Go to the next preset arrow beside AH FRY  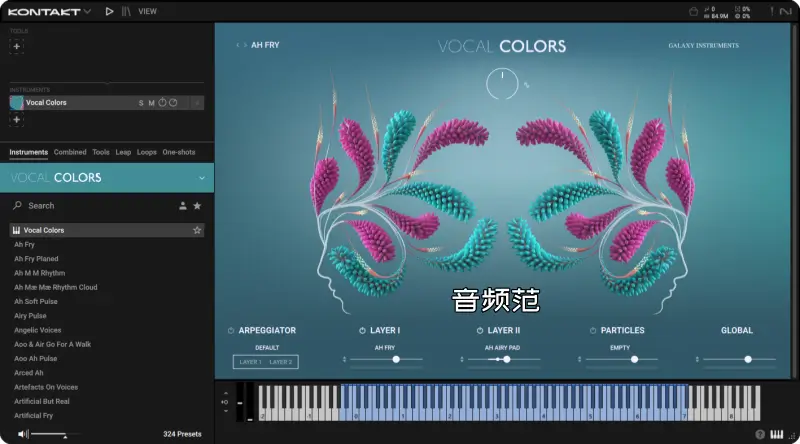pos(245,45)
